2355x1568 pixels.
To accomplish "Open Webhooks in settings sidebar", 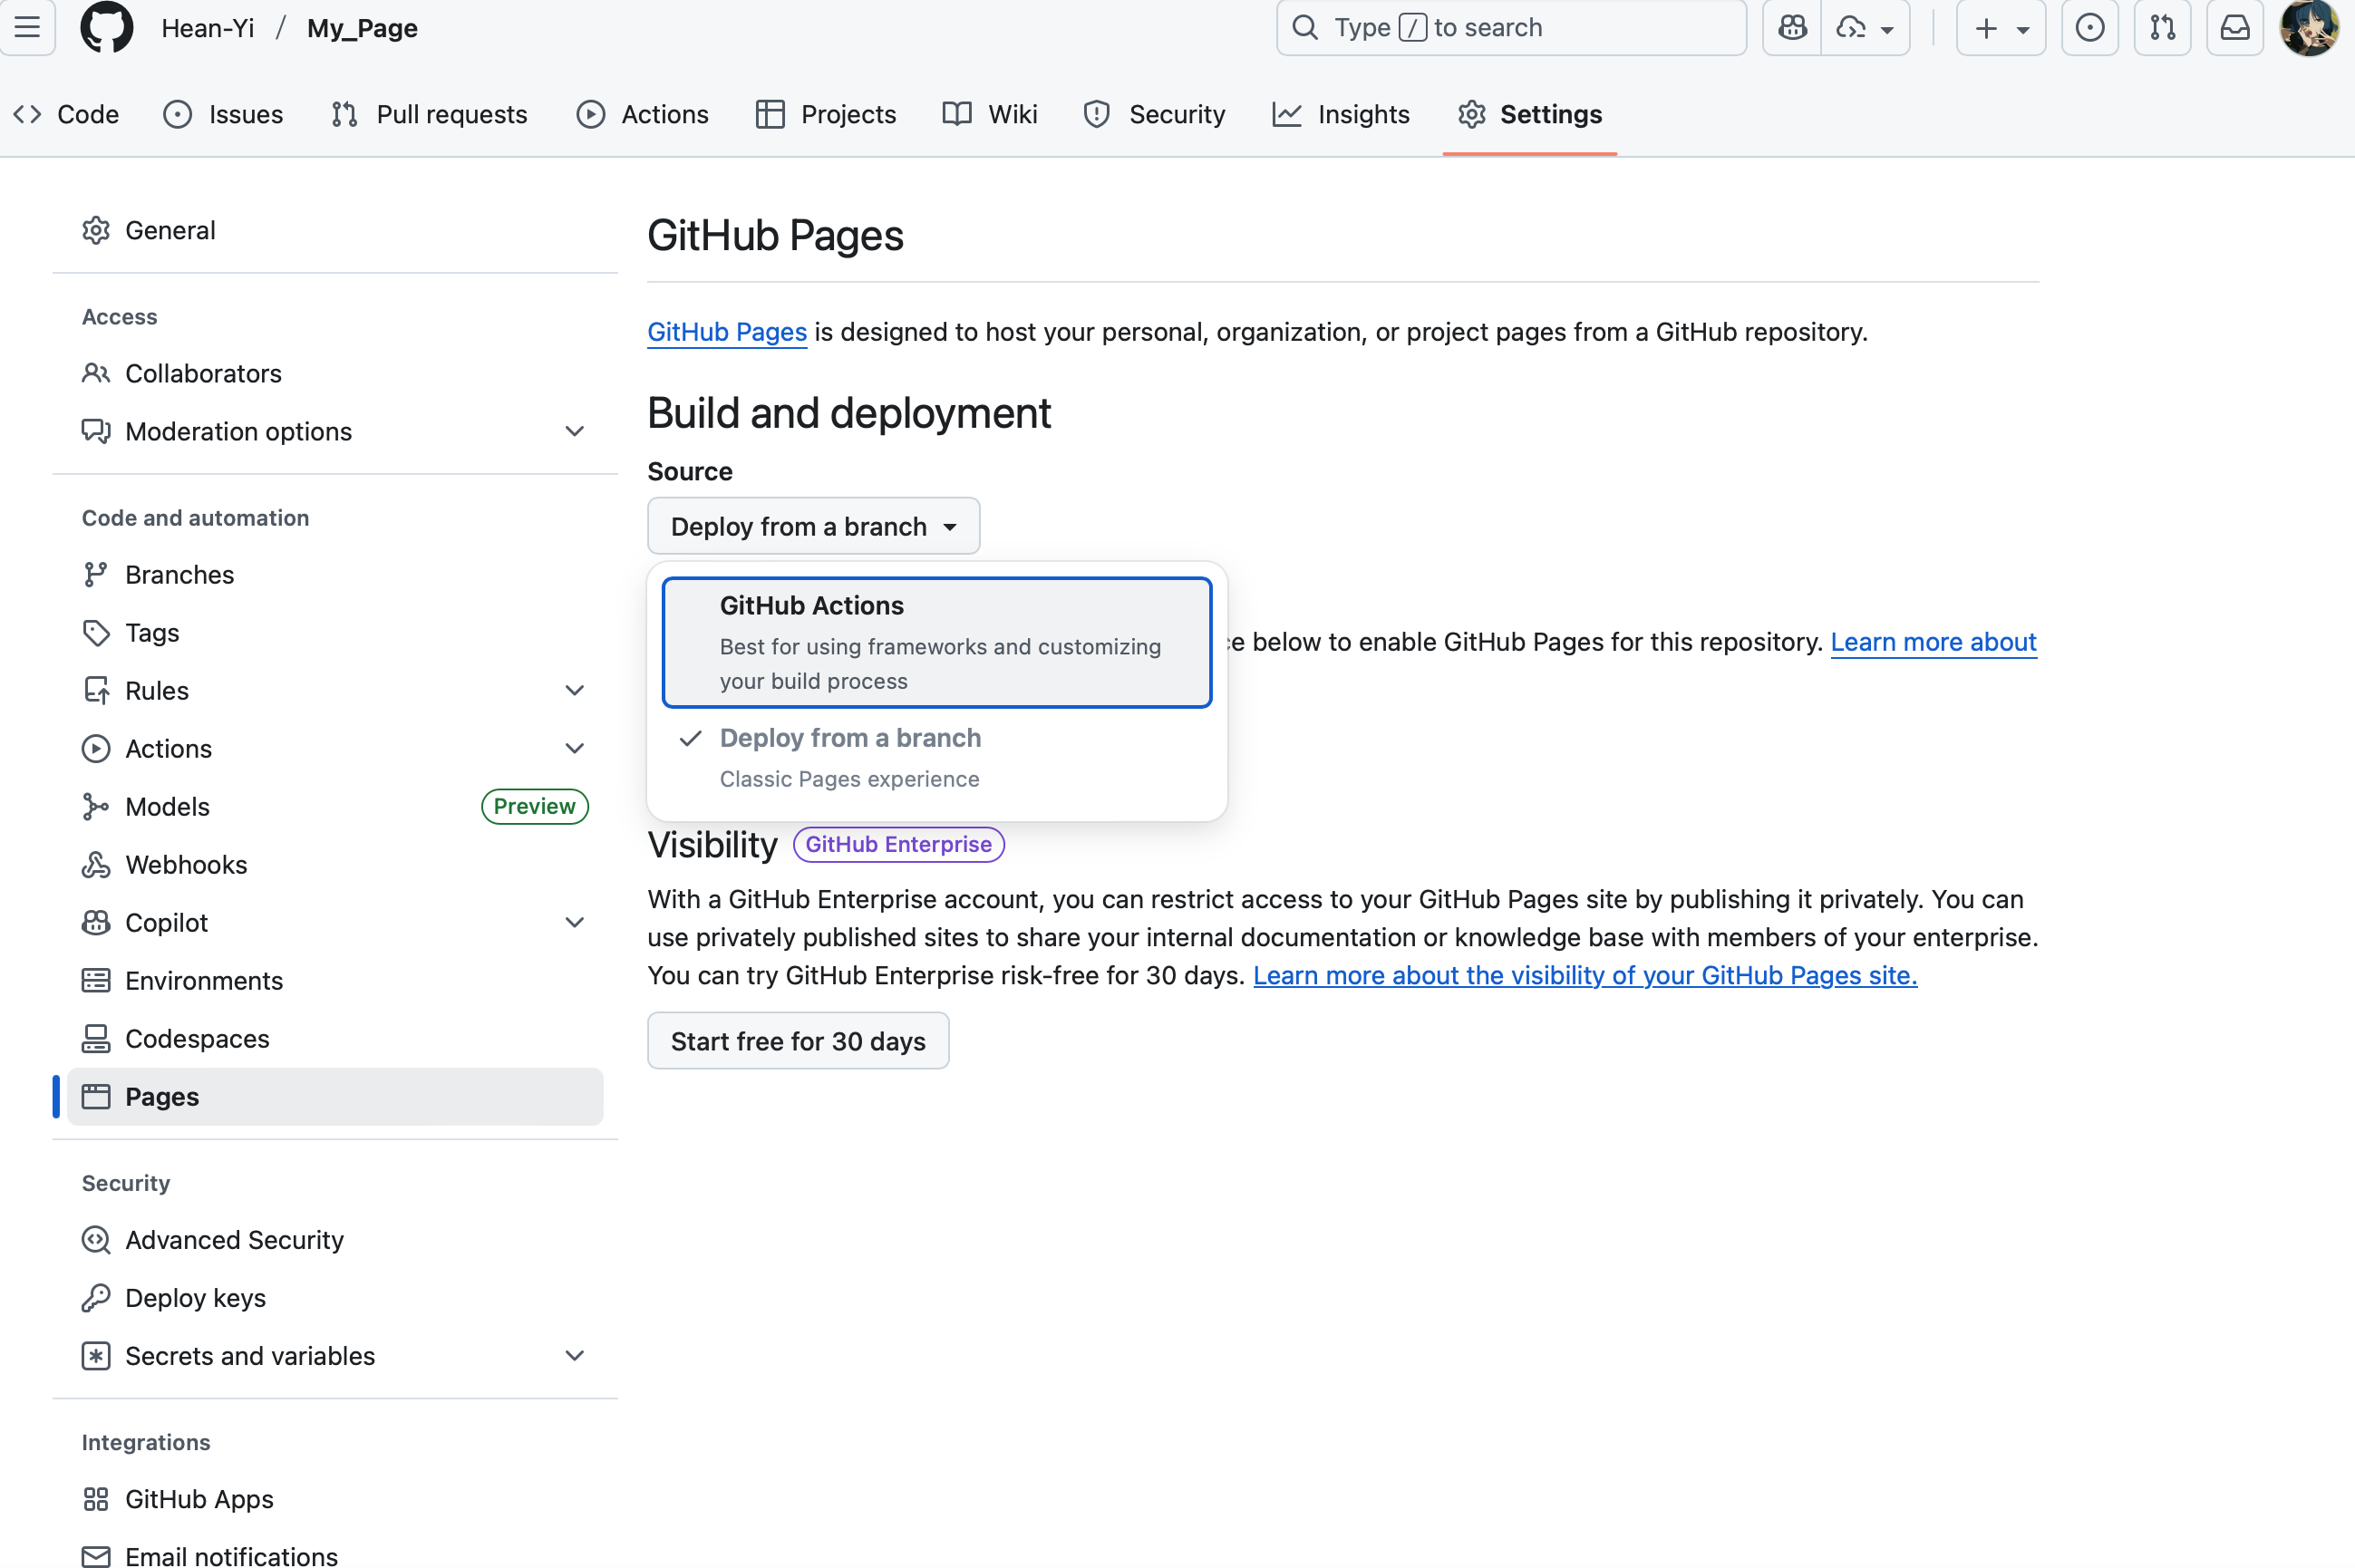I will [x=186, y=864].
